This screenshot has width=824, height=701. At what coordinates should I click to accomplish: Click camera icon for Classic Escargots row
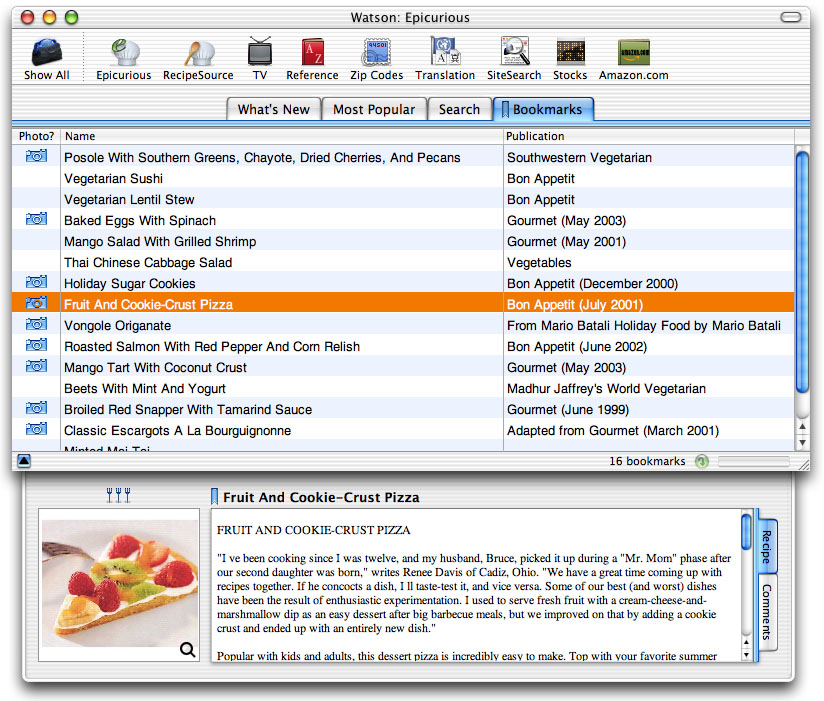pos(36,429)
